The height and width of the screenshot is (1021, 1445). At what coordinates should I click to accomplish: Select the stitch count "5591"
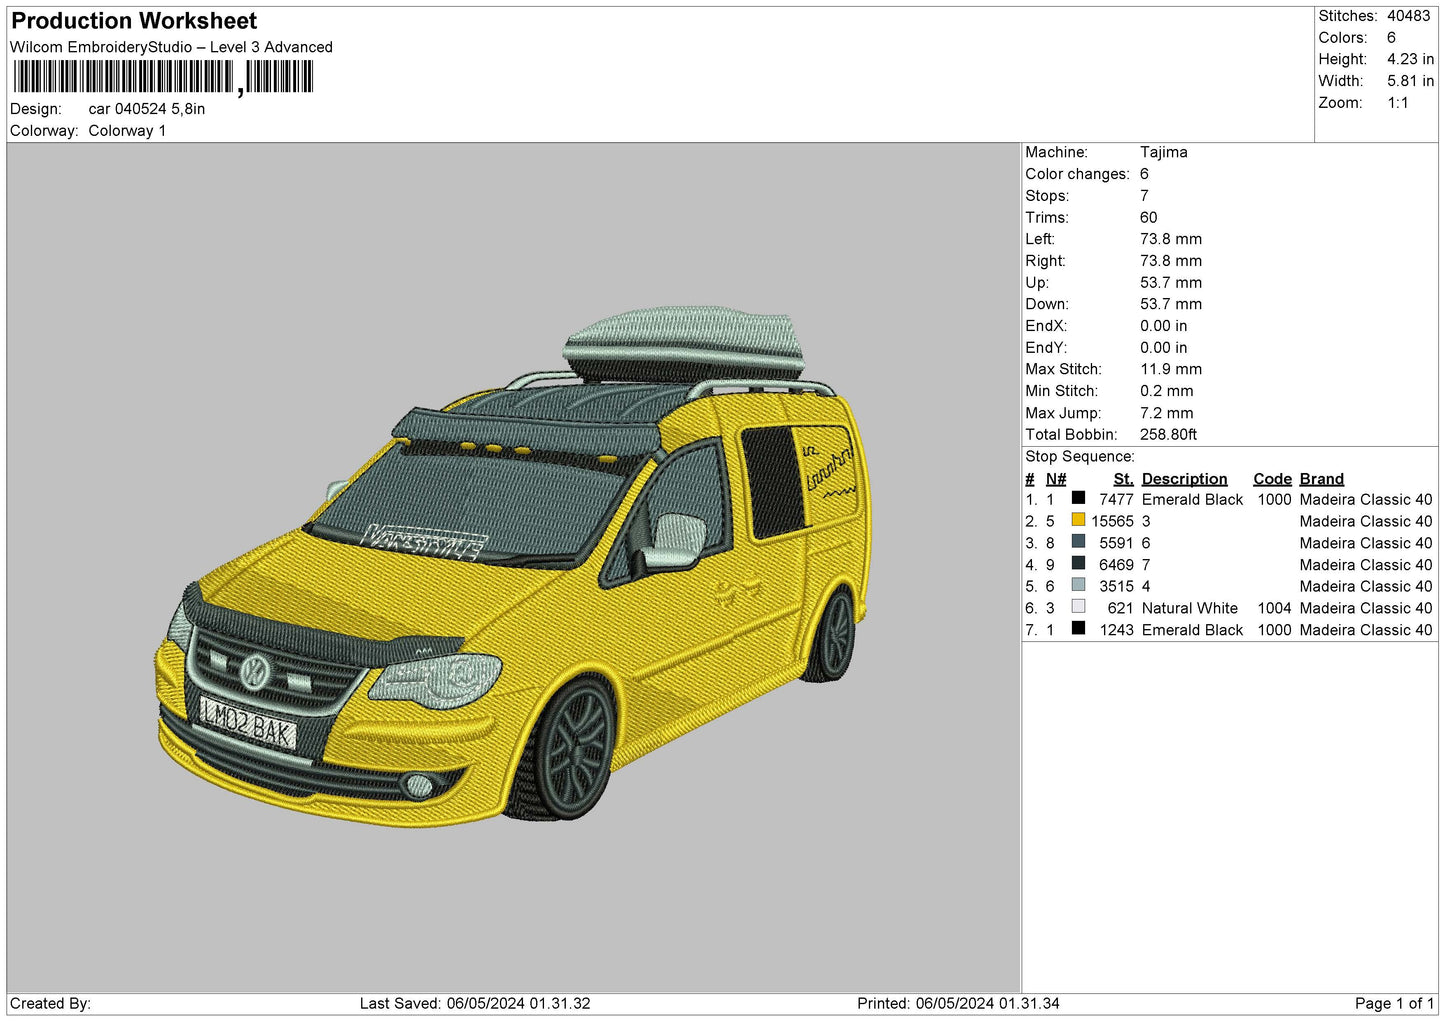tap(1116, 544)
